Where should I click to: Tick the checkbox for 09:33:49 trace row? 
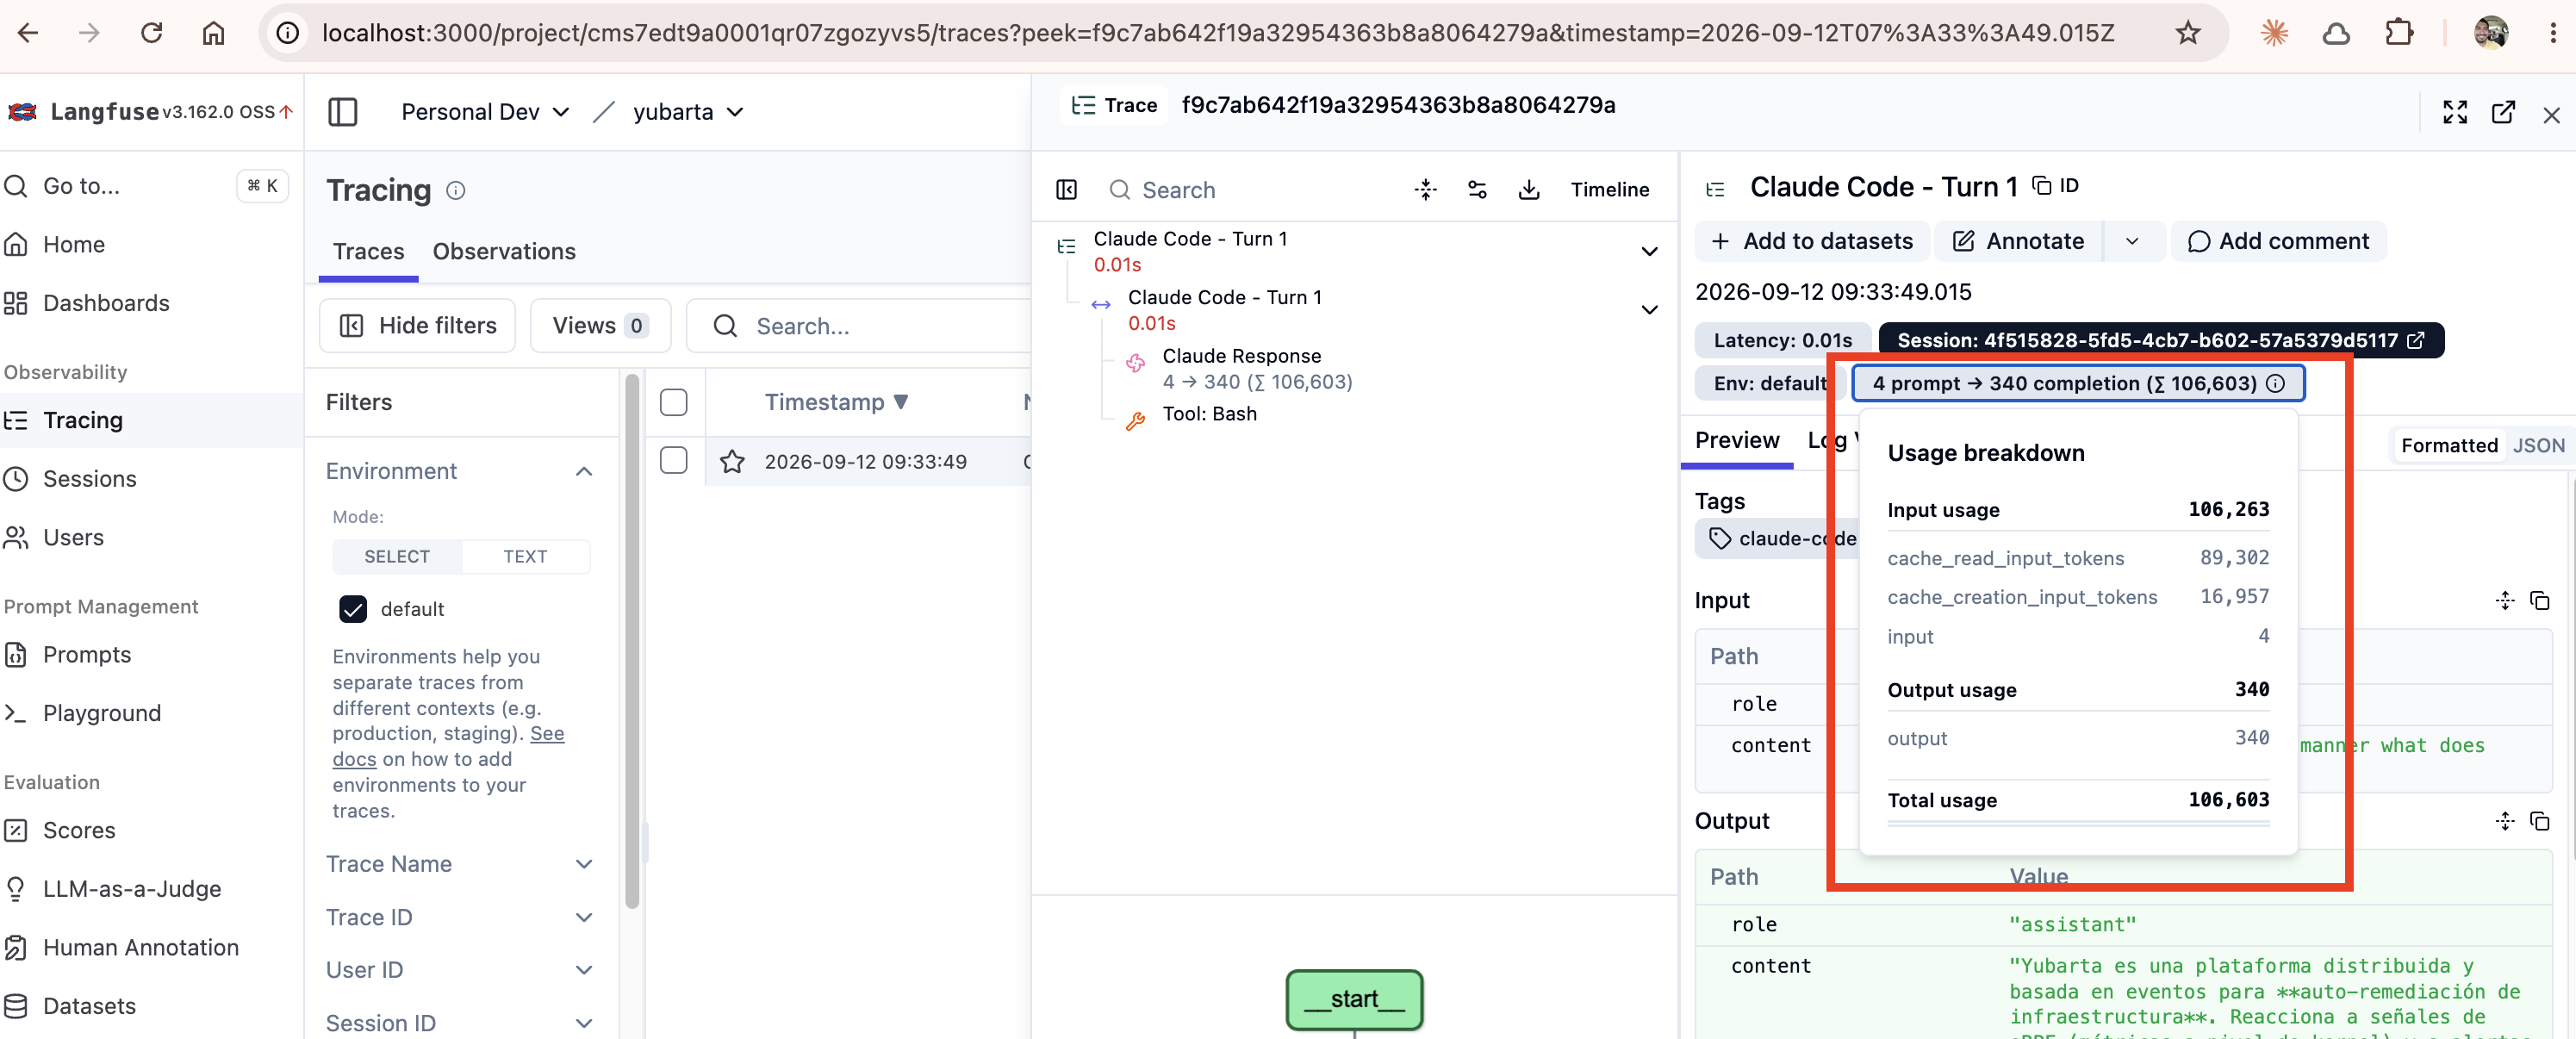[x=674, y=460]
